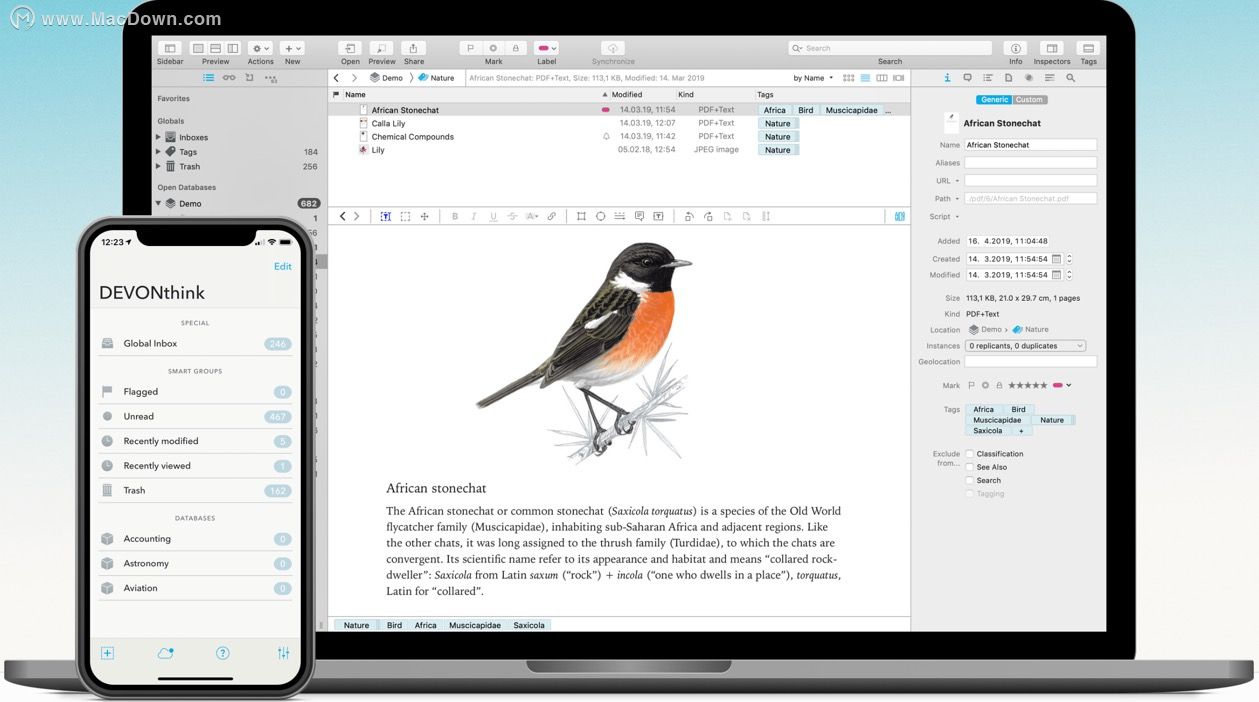Toggle the lock mark button in toolbar
Viewport: 1259px width, 702px height.
pos(515,48)
